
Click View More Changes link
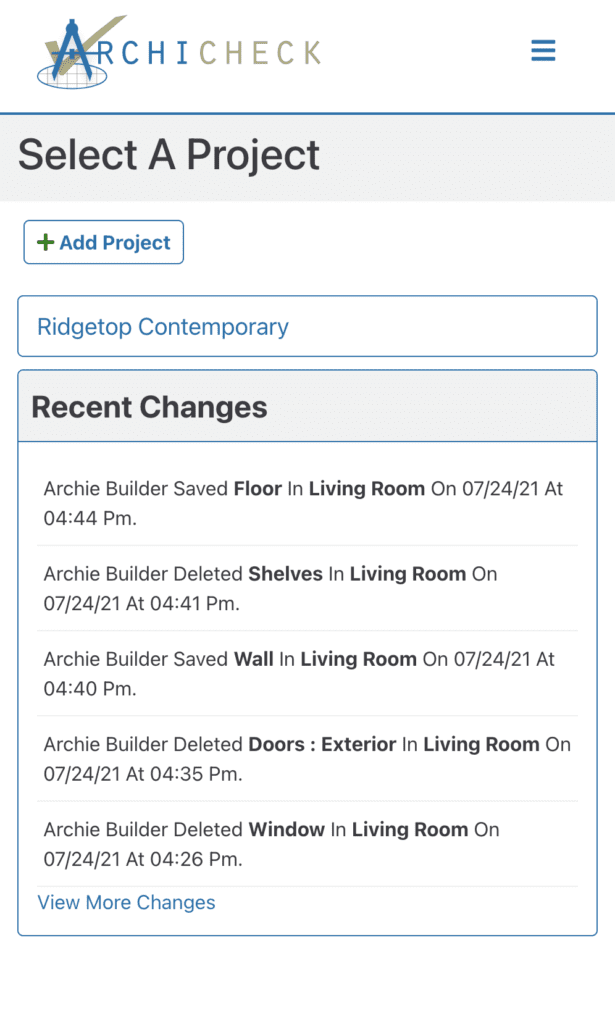[126, 903]
